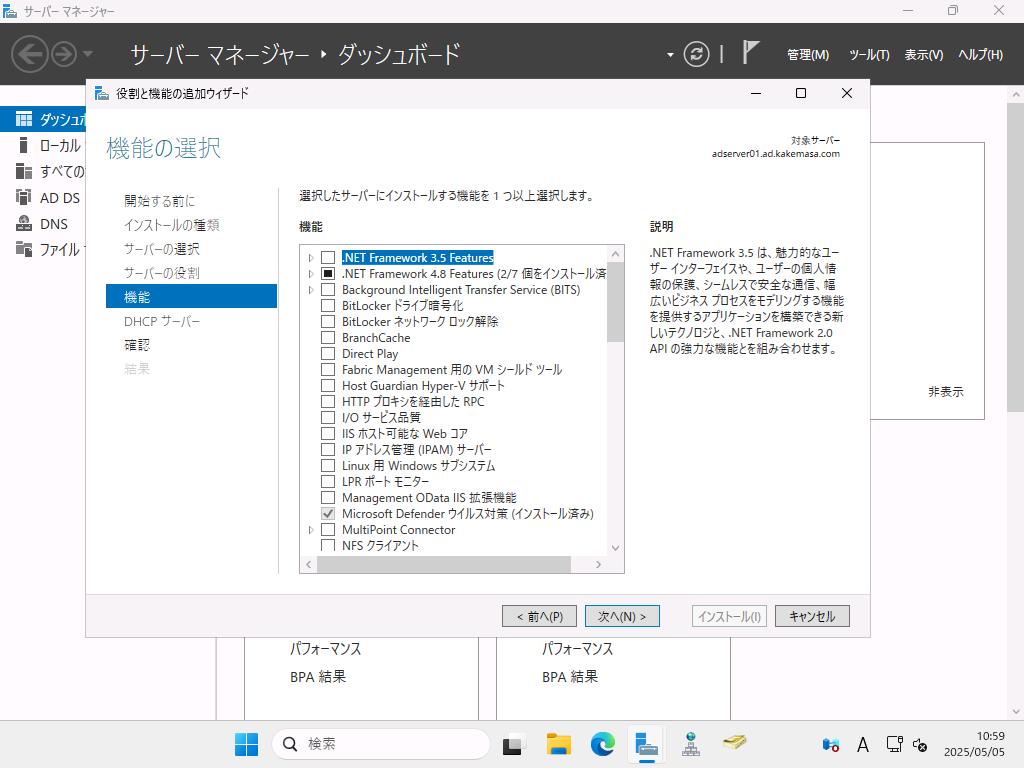Check BitLocker ドライブ暗号化
This screenshot has height=768, width=1024.
point(328,306)
